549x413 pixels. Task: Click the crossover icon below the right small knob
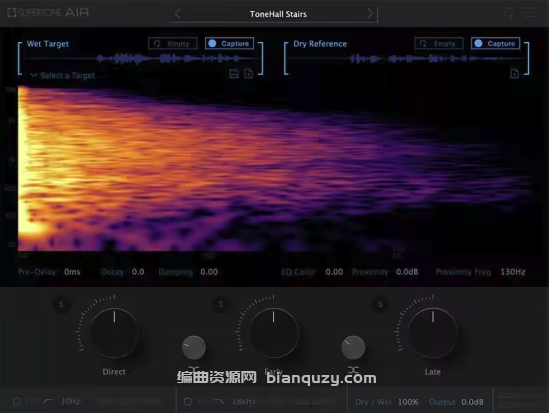[353, 370]
